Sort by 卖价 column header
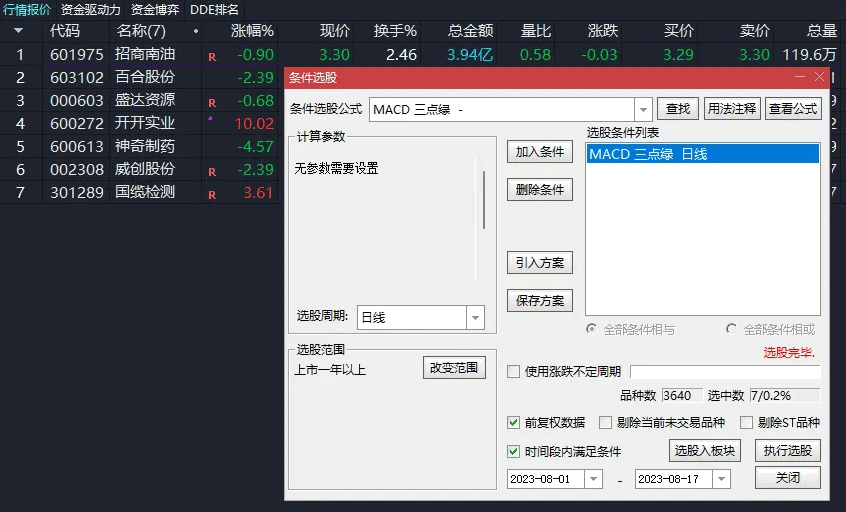 754,31
